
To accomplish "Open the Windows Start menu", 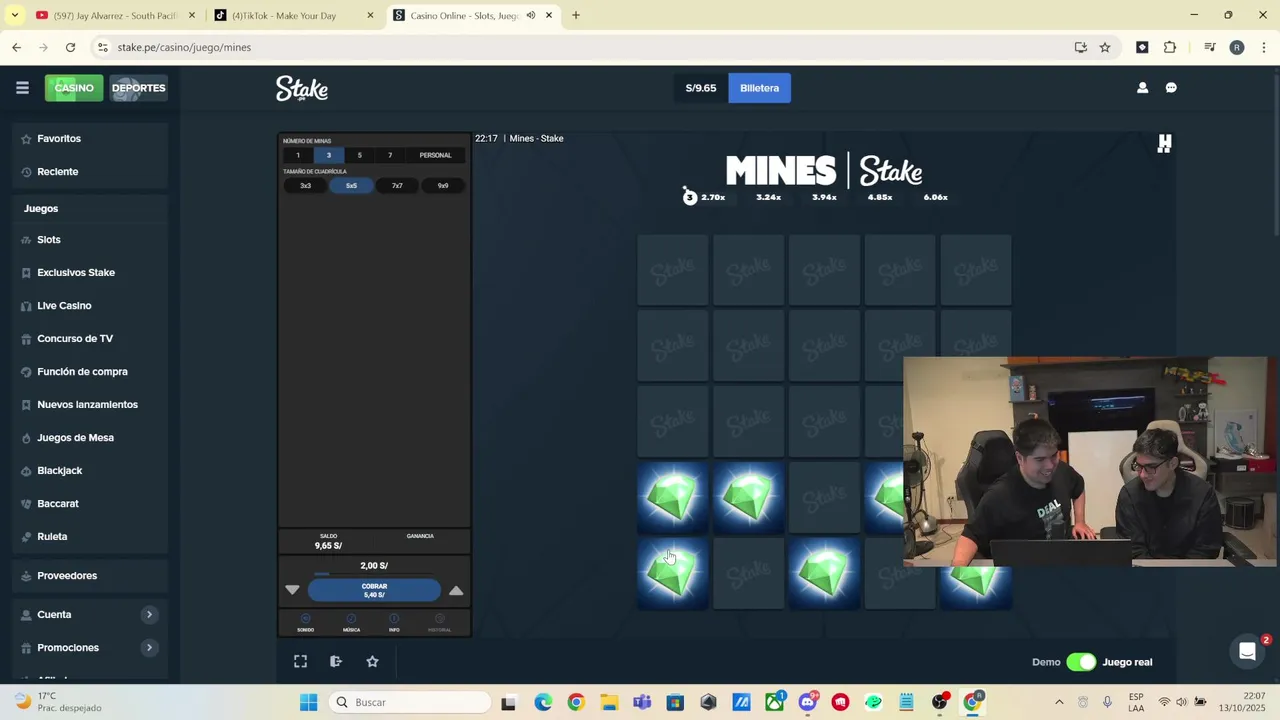I will pos(308,702).
